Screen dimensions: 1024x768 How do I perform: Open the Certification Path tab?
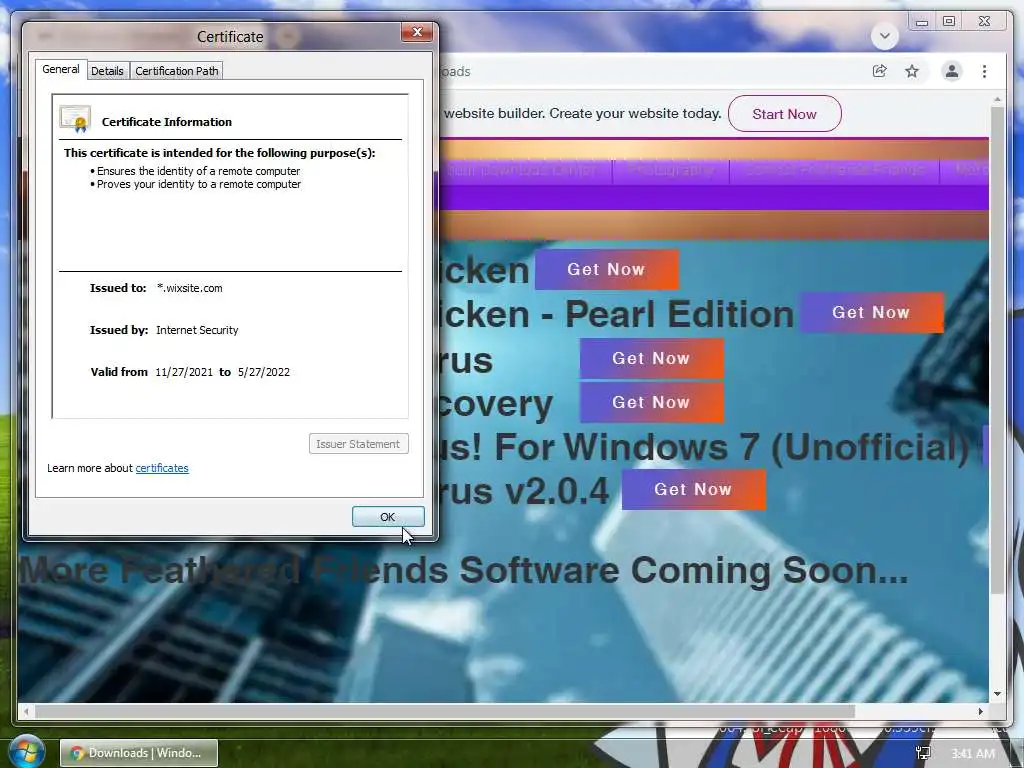point(176,71)
